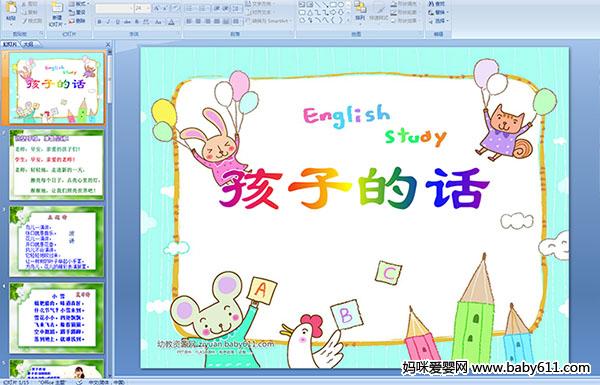Image resolution: width=600 pixels, height=385 pixels.
Task: Open the Change Case Aa button
Action: coord(158,22)
